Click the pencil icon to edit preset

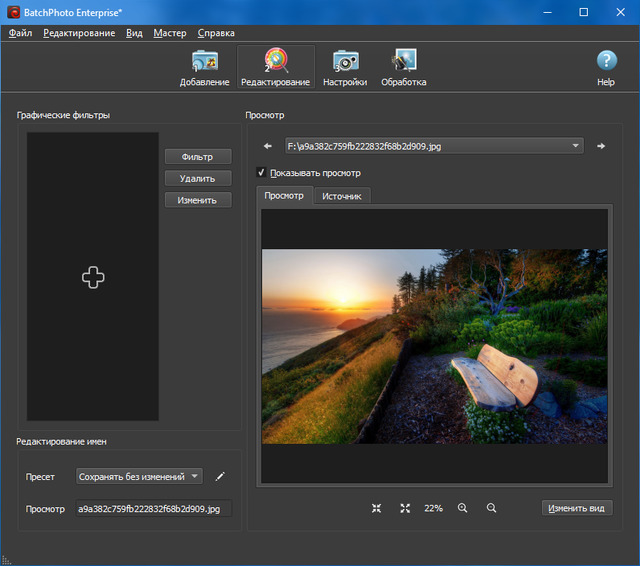[220, 477]
